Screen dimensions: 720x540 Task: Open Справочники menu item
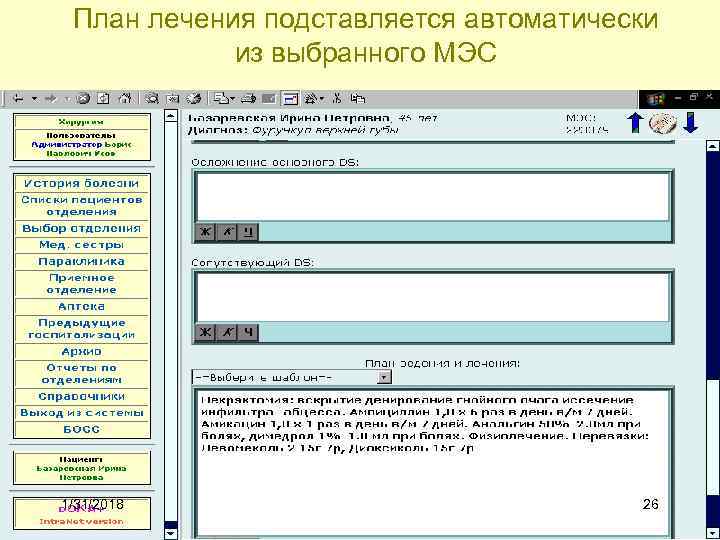[x=81, y=396]
